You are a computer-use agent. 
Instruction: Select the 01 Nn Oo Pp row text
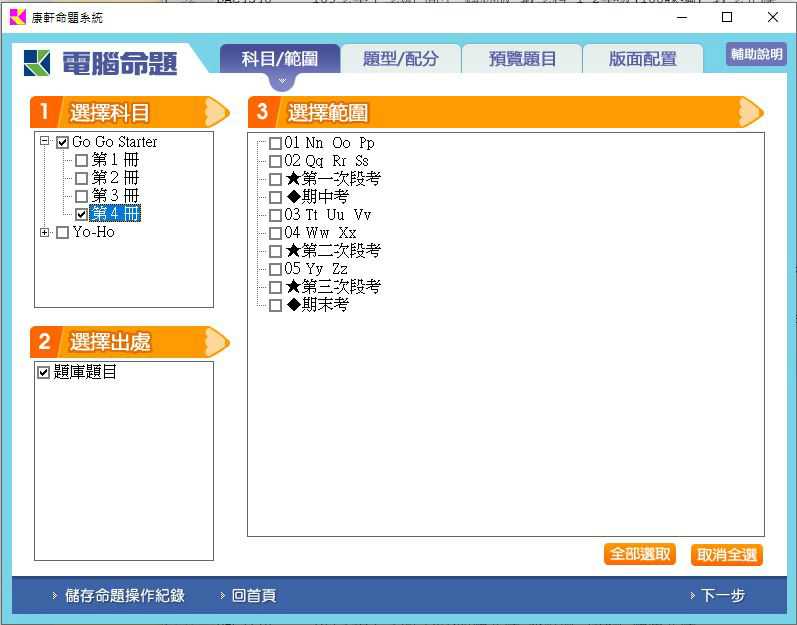tap(329, 143)
